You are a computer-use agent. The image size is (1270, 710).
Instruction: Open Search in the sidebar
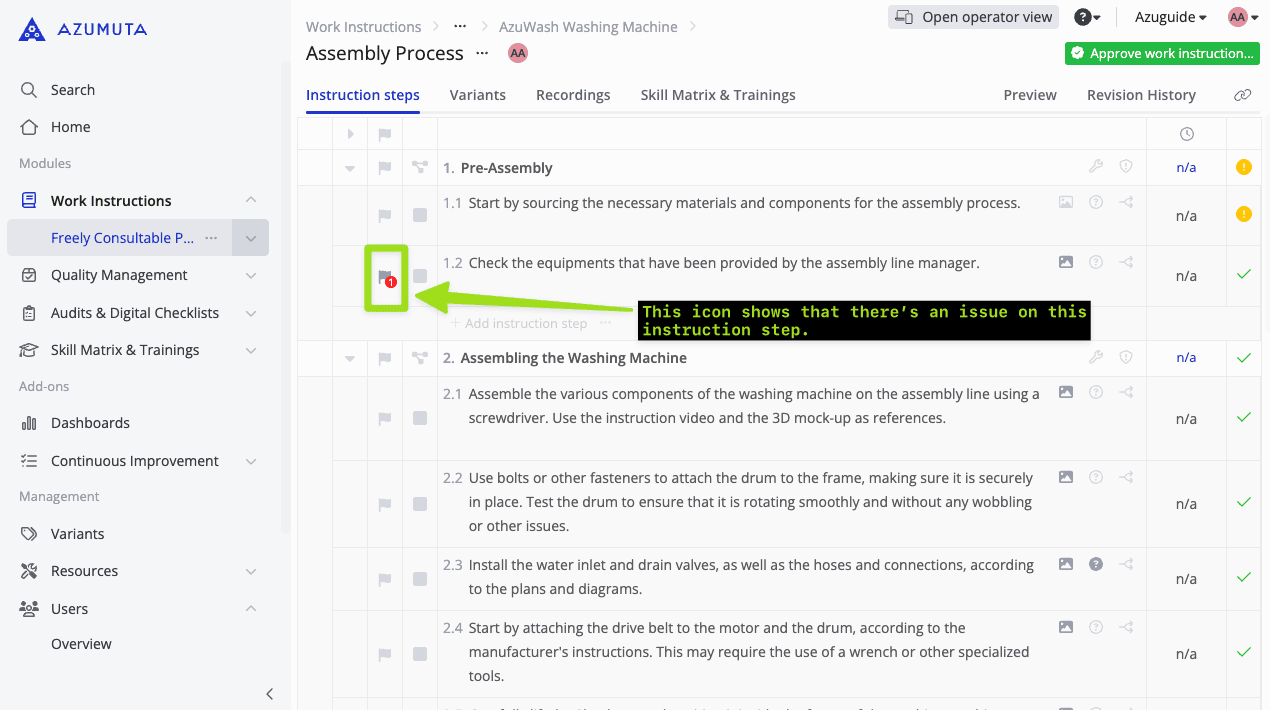(70, 89)
